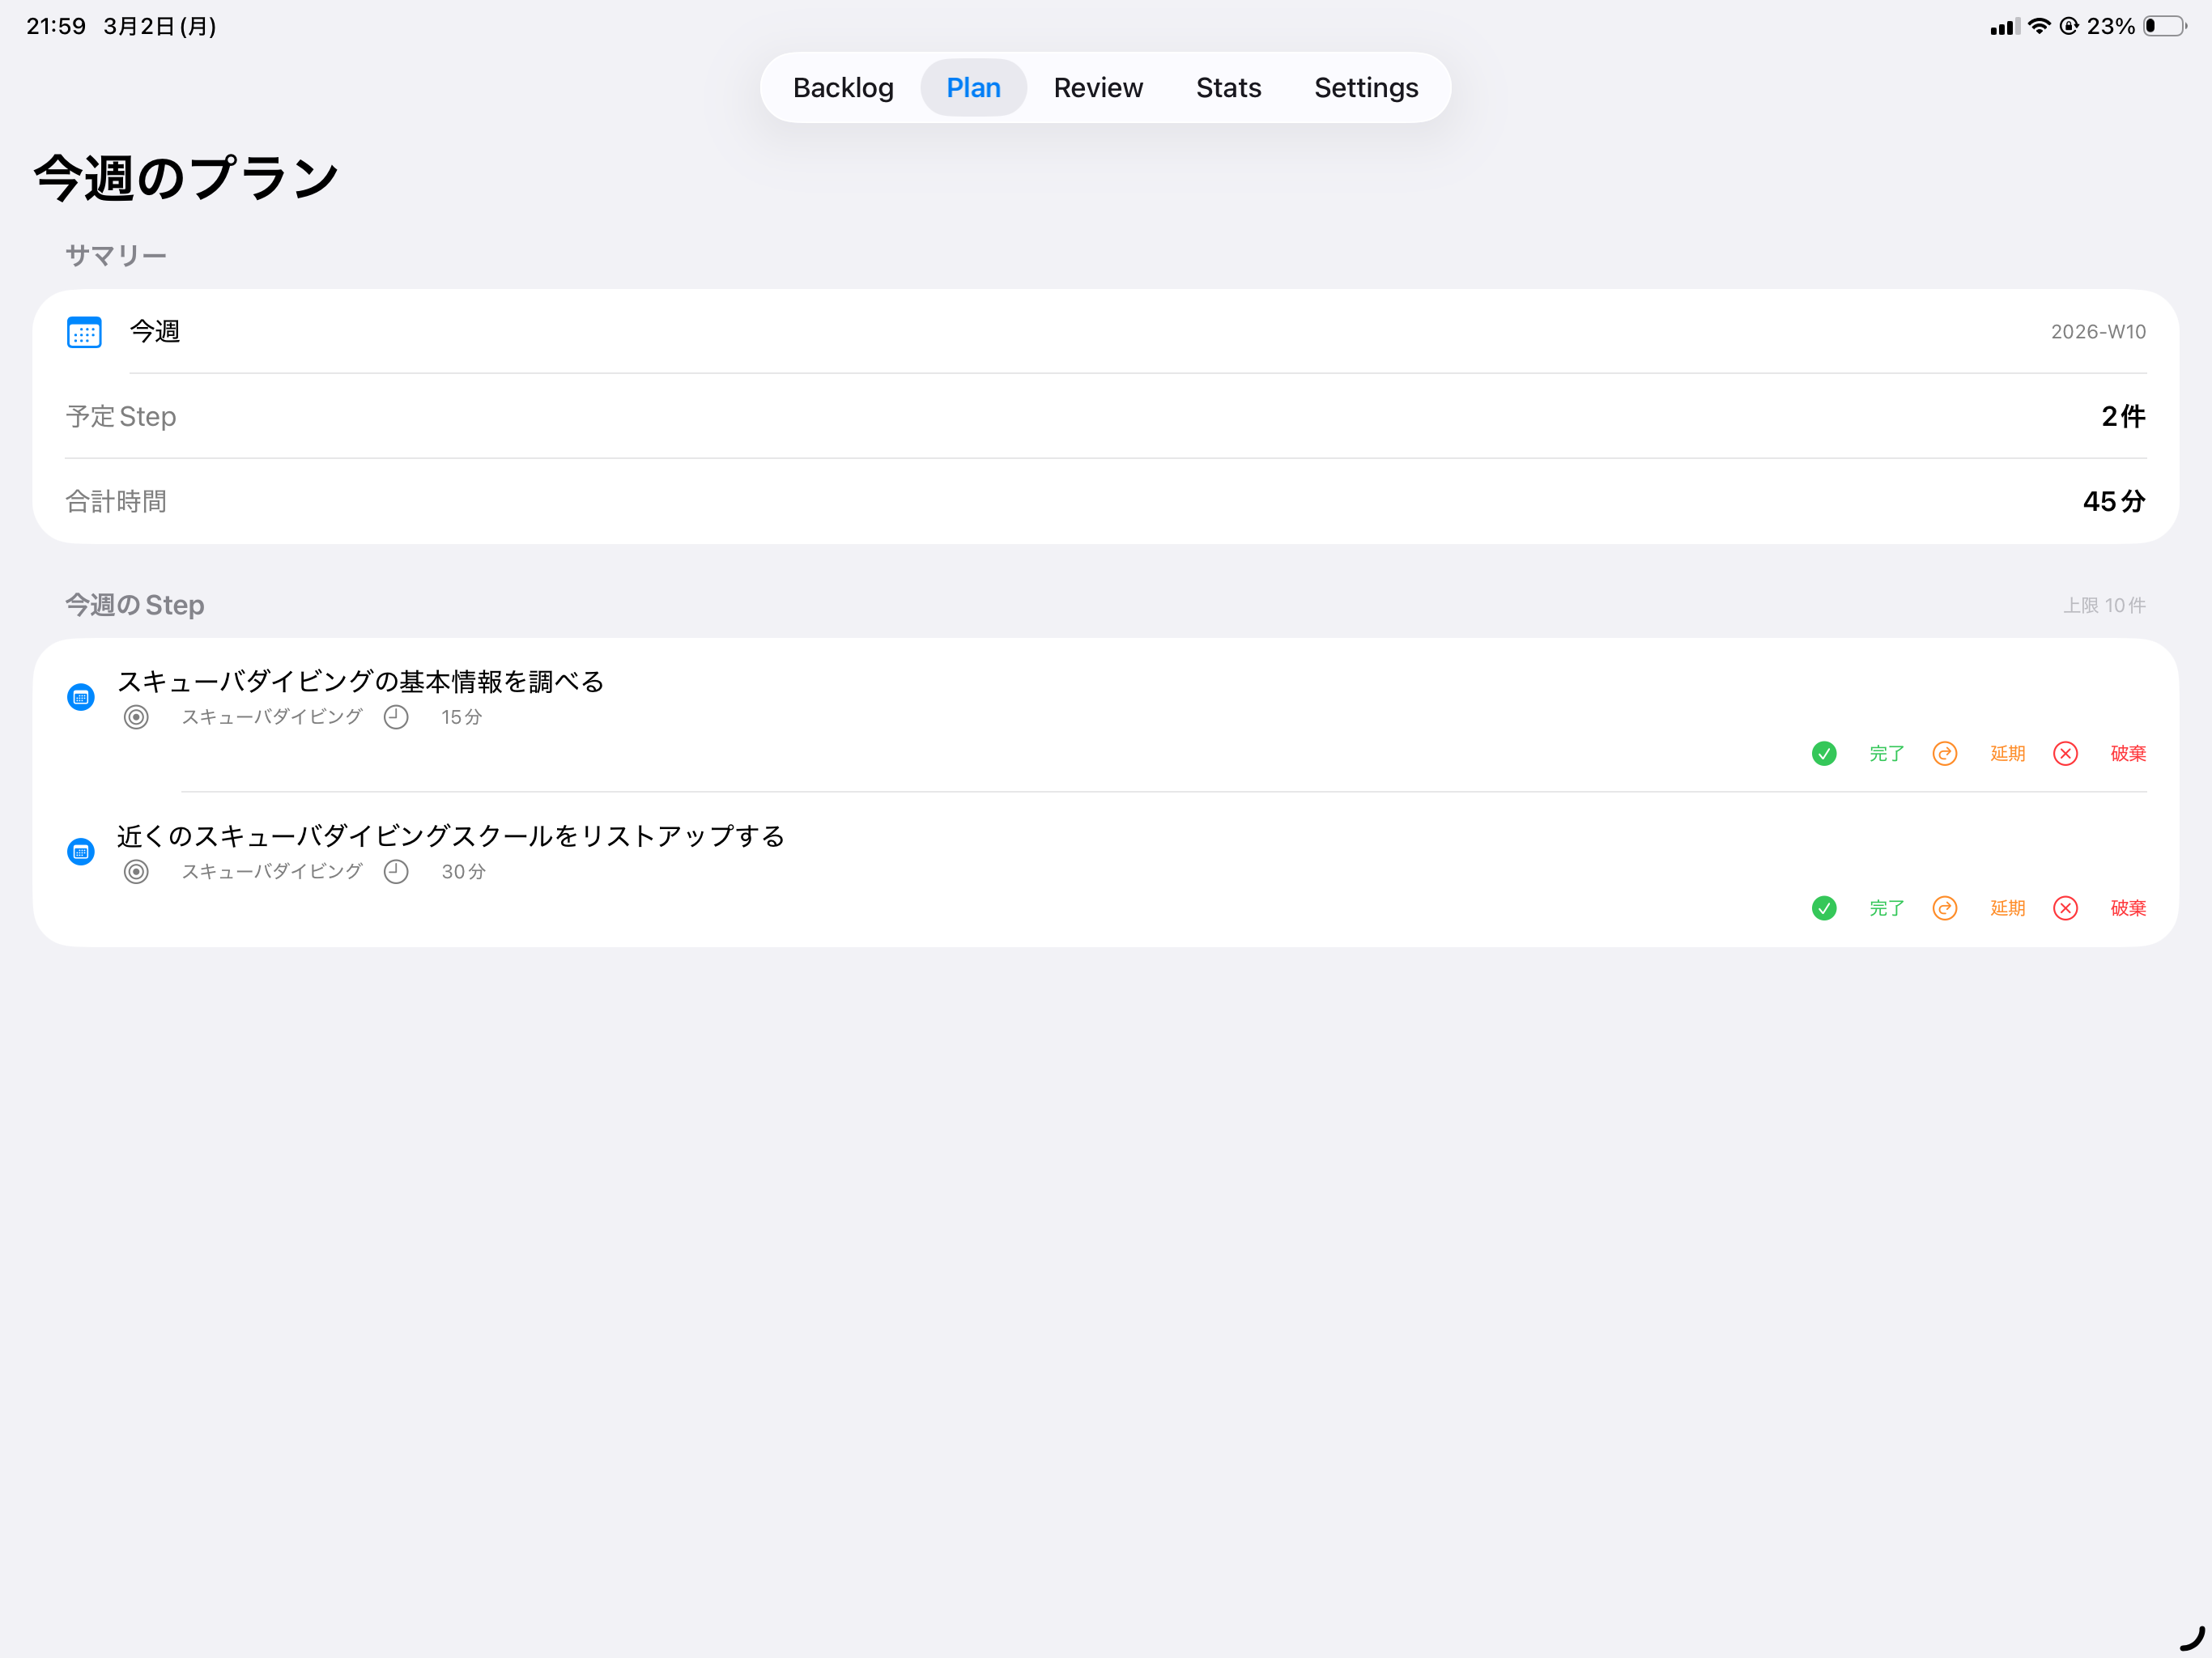The image size is (2212, 1658).
Task: Click the 上限 10件 limit text
Action: 2104,606
